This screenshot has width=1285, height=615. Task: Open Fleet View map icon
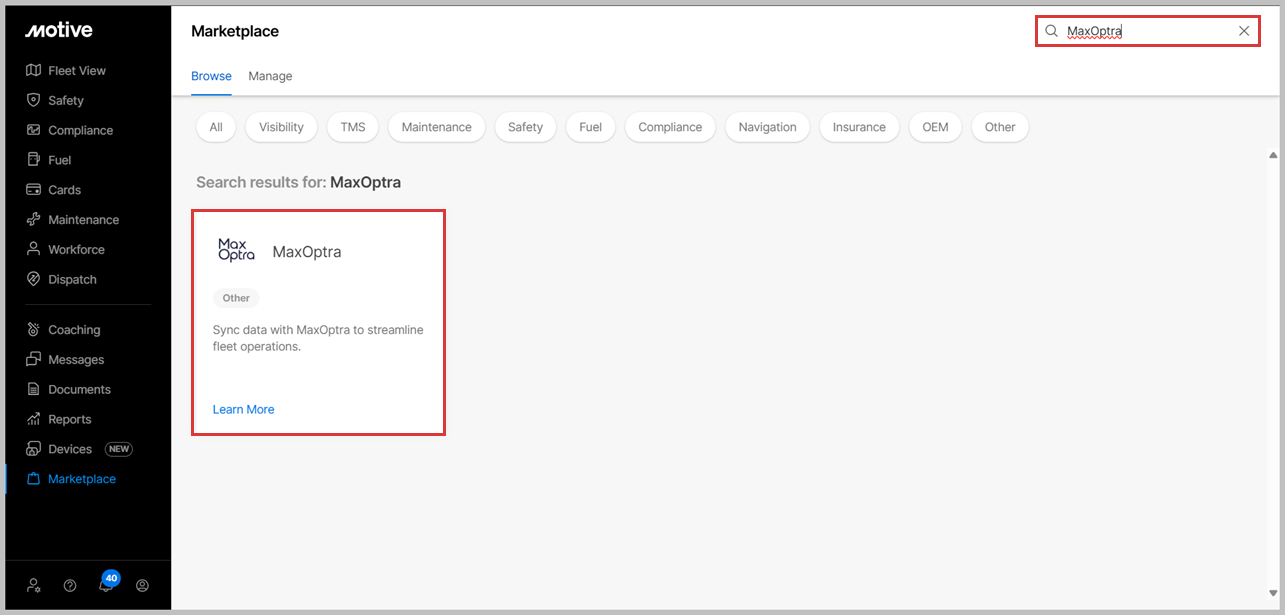pos(33,70)
